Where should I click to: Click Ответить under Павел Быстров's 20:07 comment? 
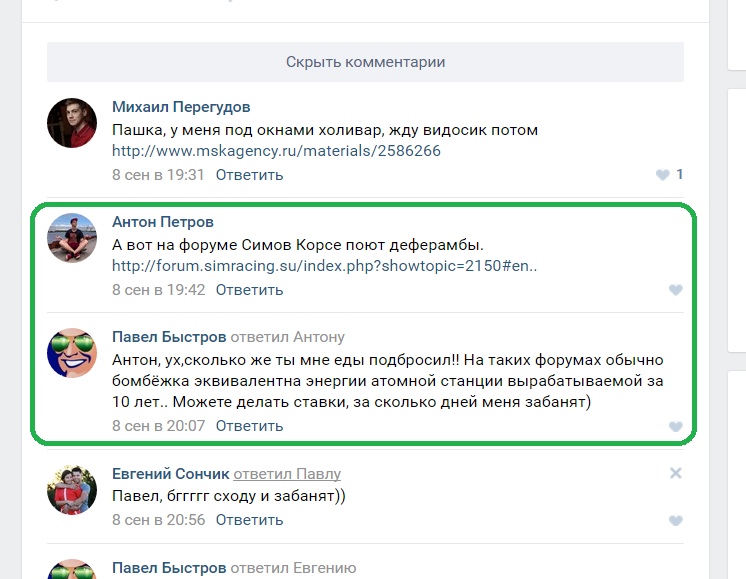249,426
